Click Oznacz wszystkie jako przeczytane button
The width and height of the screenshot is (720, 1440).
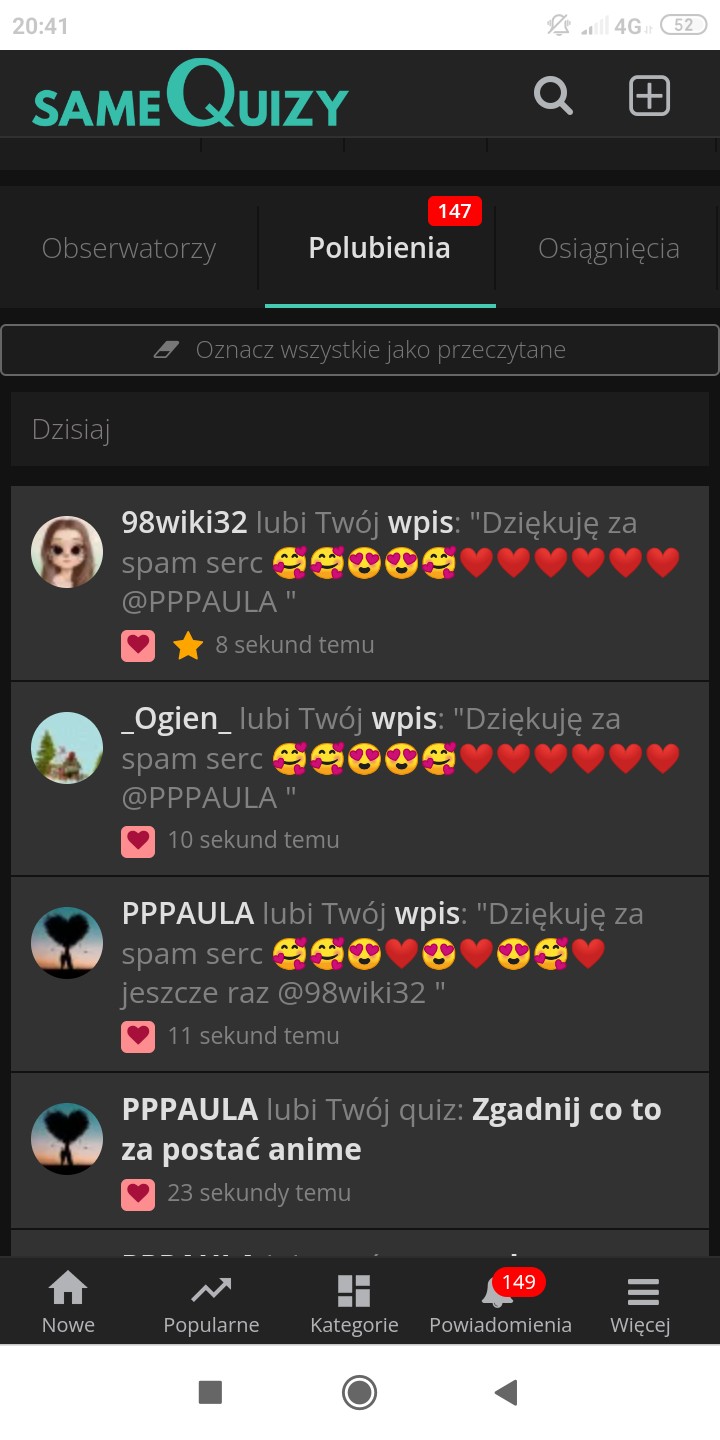click(x=360, y=350)
